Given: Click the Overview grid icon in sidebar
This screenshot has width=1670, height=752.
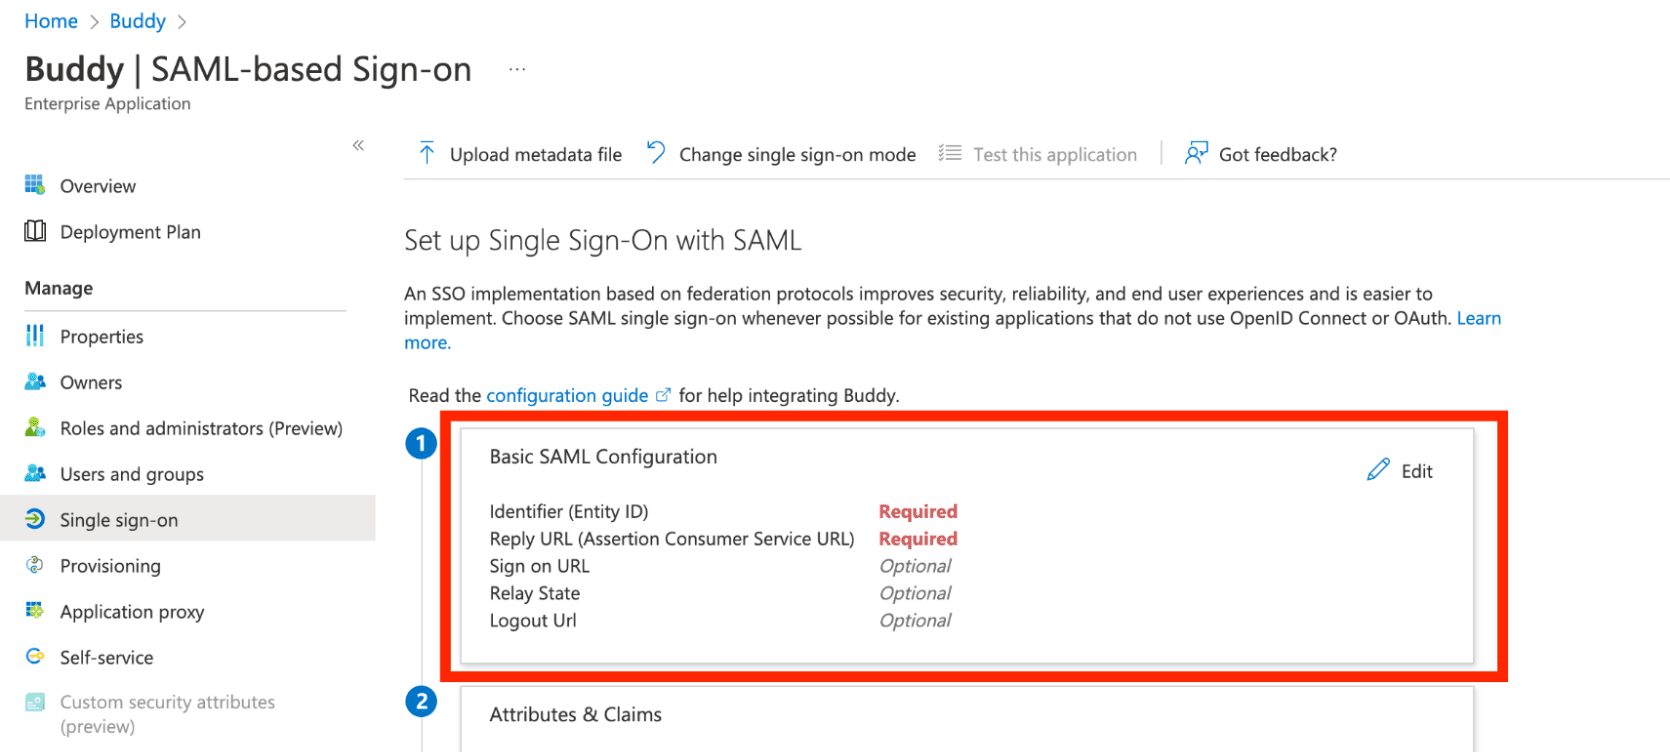Looking at the screenshot, I should pos(35,185).
